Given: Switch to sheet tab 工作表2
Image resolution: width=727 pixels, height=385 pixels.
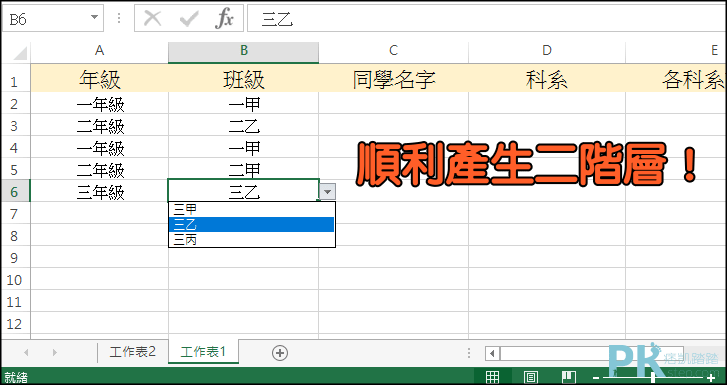Looking at the screenshot, I should tap(133, 352).
